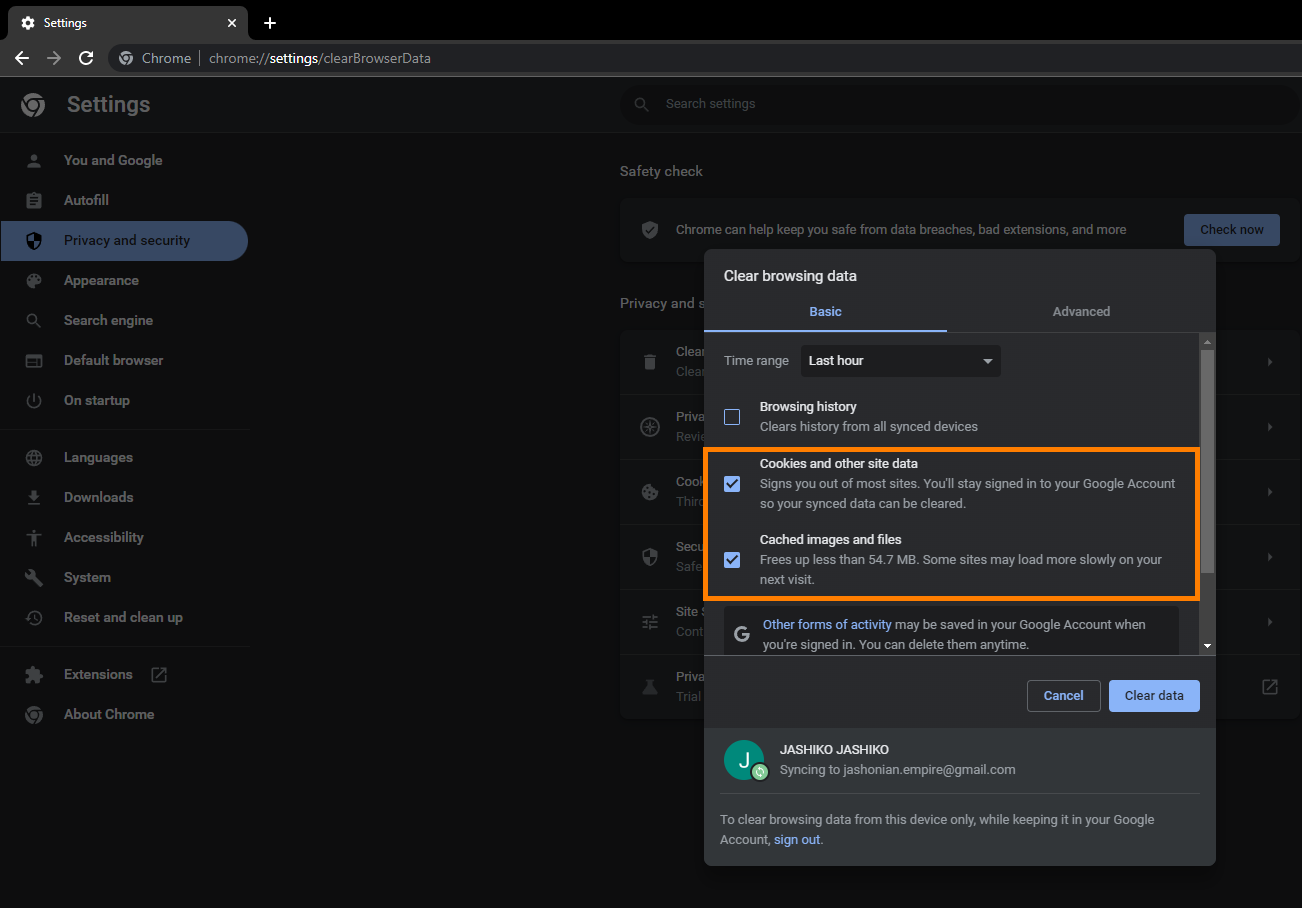
Task: Click the Chrome logo next to Settings heading
Action: pyautogui.click(x=33, y=105)
